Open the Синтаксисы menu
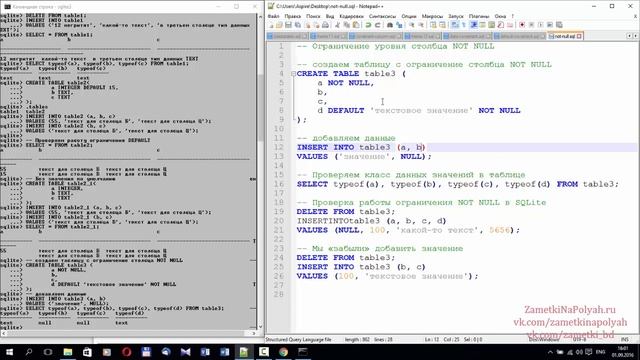Image resolution: width=640 pixels, height=360 pixels. pos(382,16)
